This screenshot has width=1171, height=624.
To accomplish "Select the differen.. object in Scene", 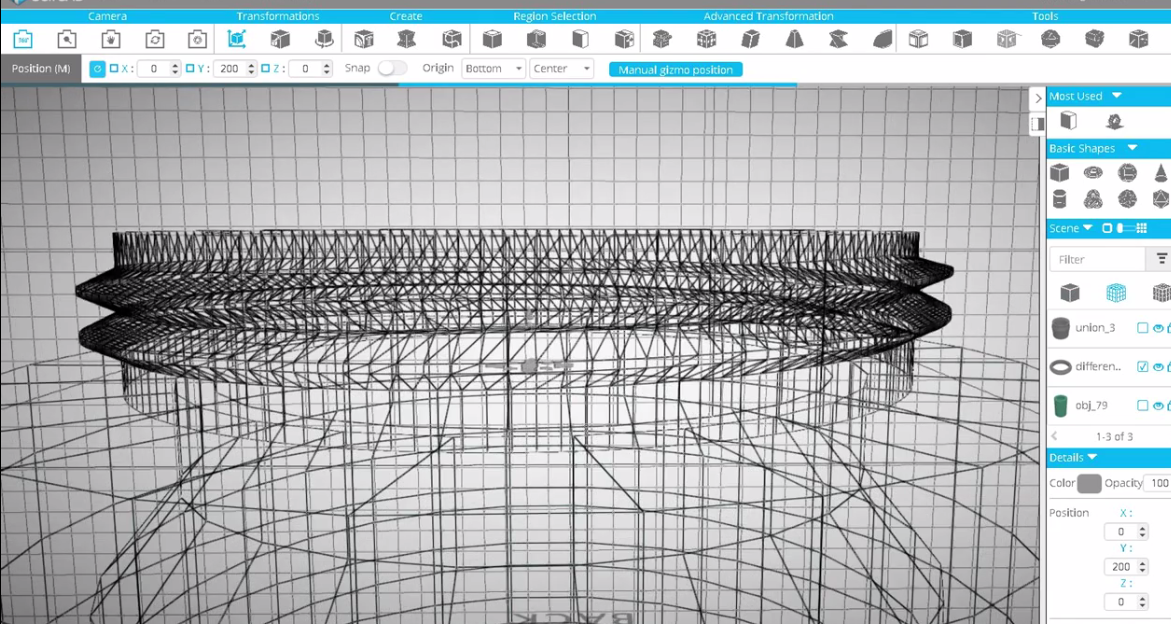I will coord(1098,366).
